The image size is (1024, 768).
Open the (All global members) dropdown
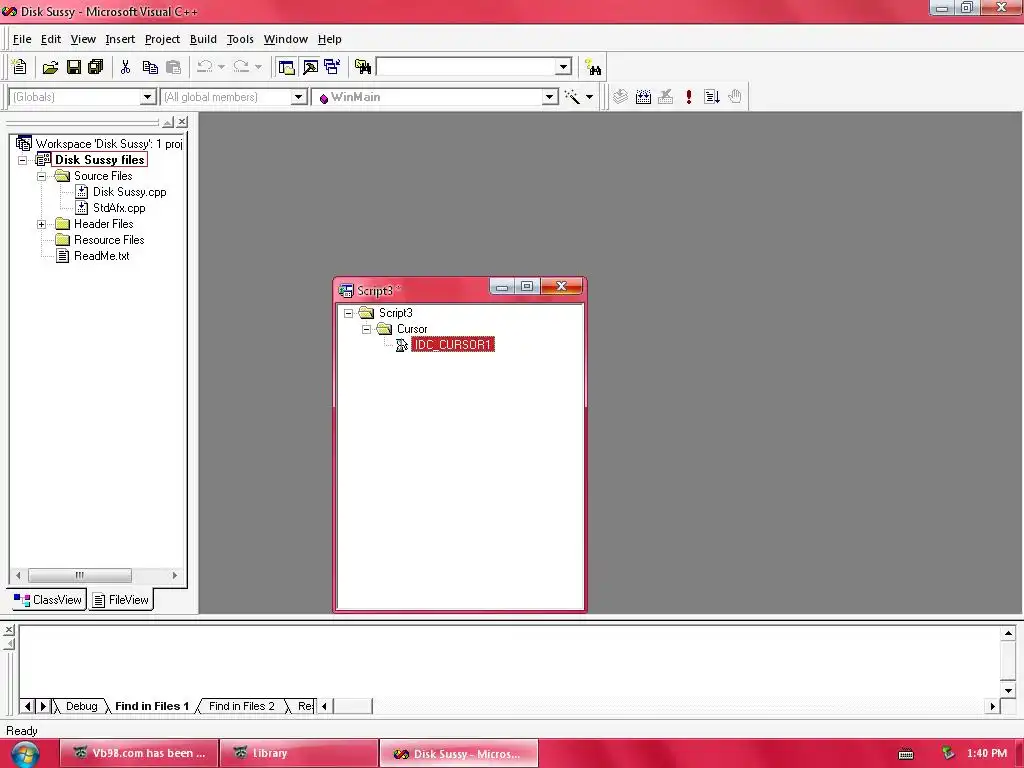pos(298,97)
